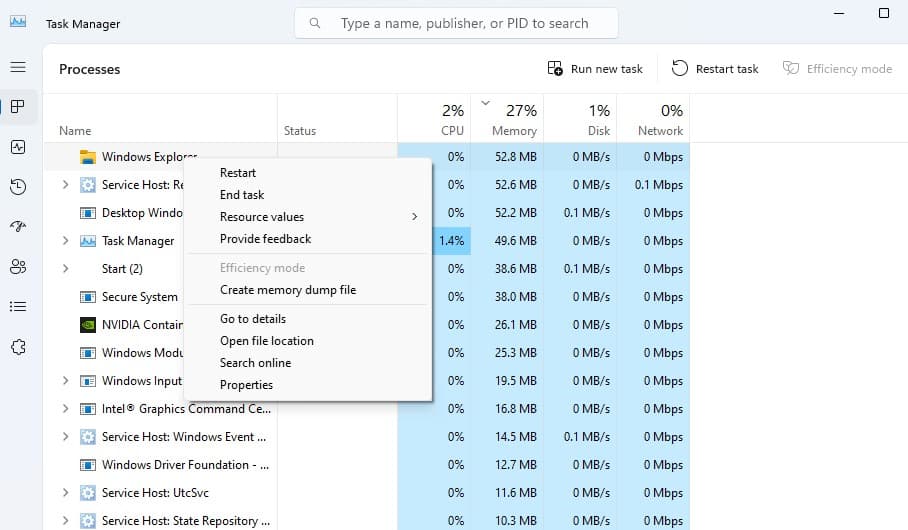Screen dimensions: 908x530
Task: Open the Performance sidebar icon
Action: pos(17,147)
